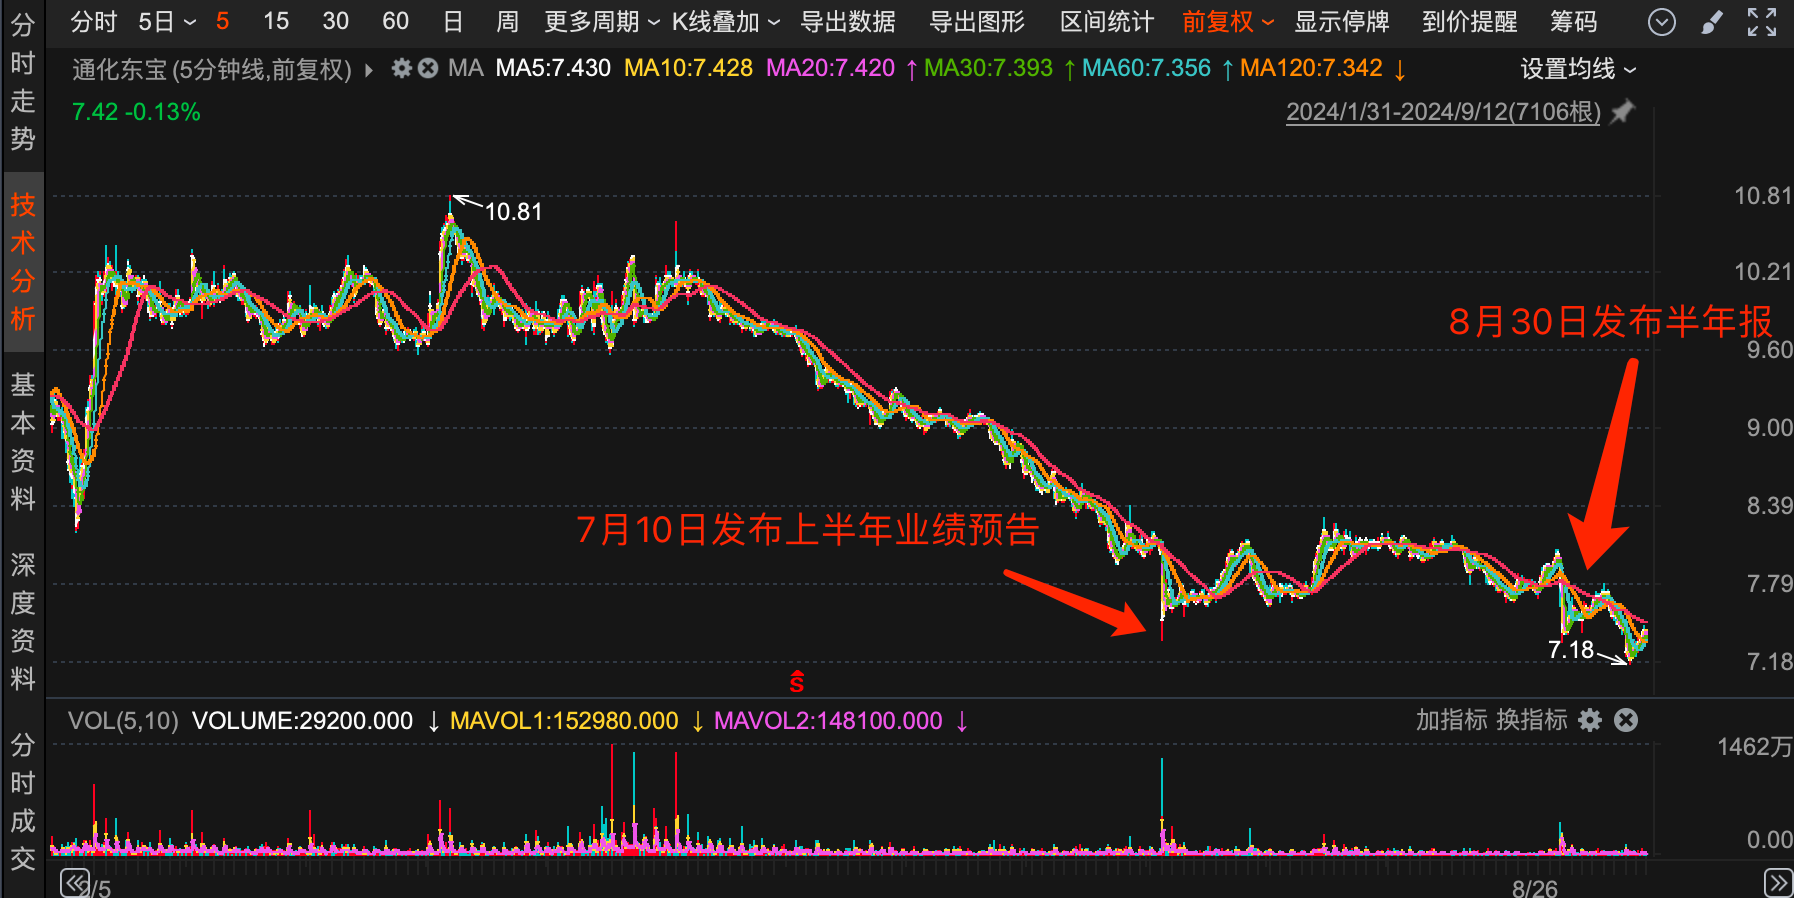Open 前复权 adjustment dropdown
This screenshot has height=898, width=1794.
coord(1228,21)
